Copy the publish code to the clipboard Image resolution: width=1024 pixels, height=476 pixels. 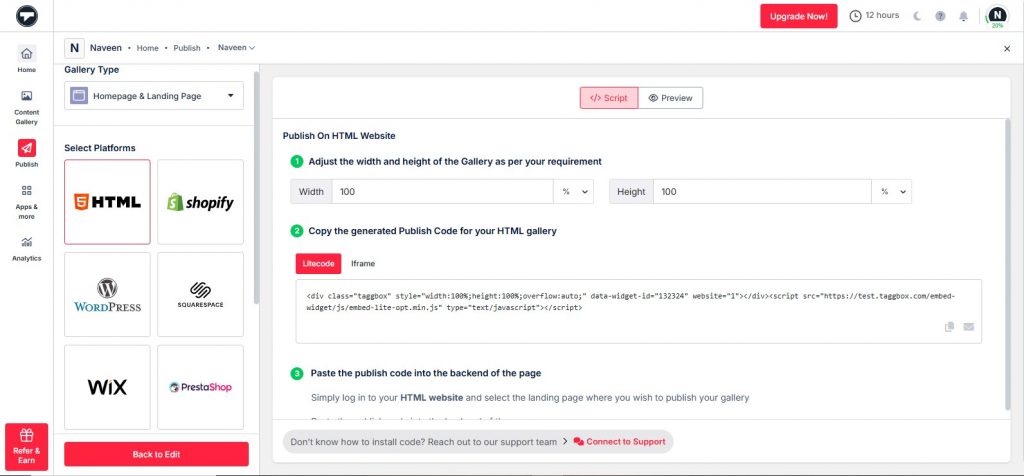pyautogui.click(x=949, y=327)
